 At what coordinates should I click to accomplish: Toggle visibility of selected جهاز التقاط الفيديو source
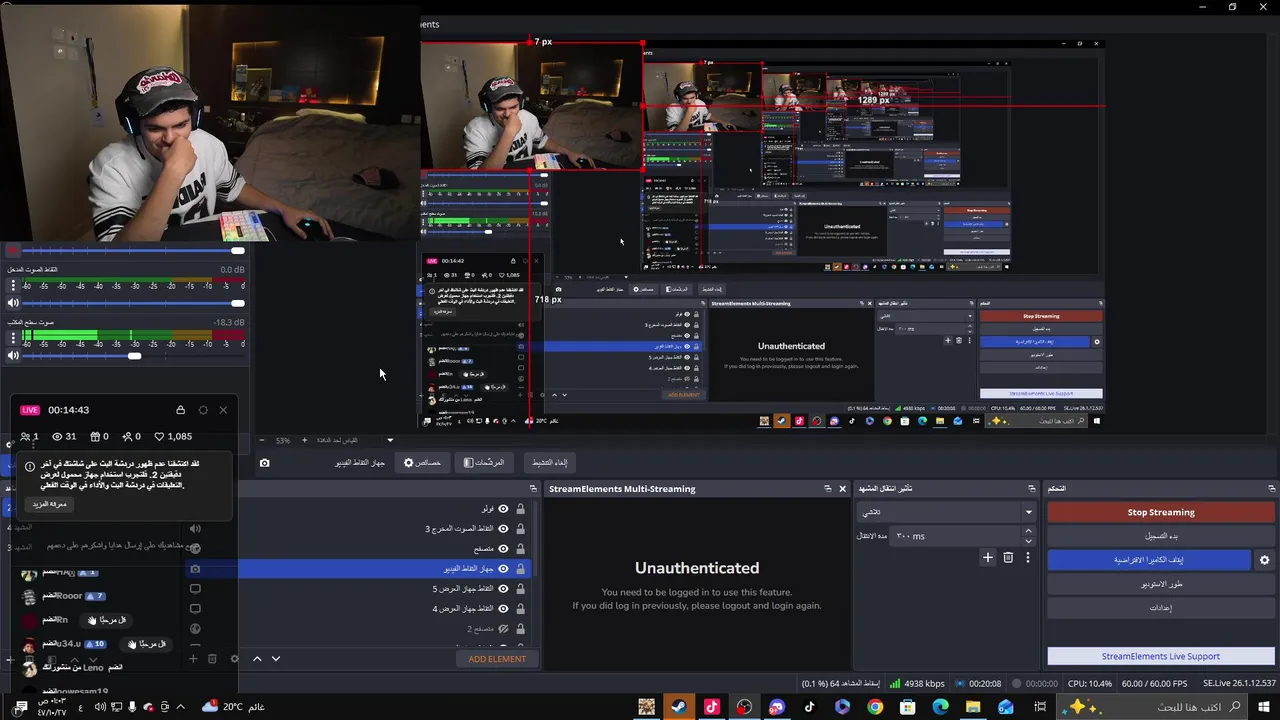(503, 569)
